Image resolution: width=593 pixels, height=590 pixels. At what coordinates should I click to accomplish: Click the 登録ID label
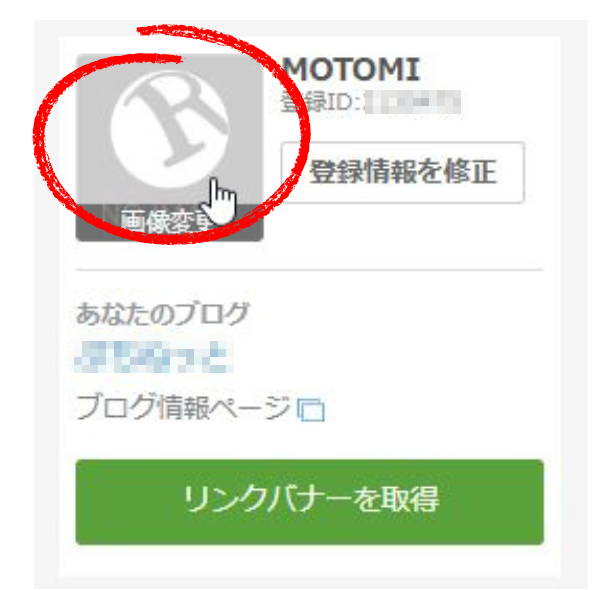(322, 102)
